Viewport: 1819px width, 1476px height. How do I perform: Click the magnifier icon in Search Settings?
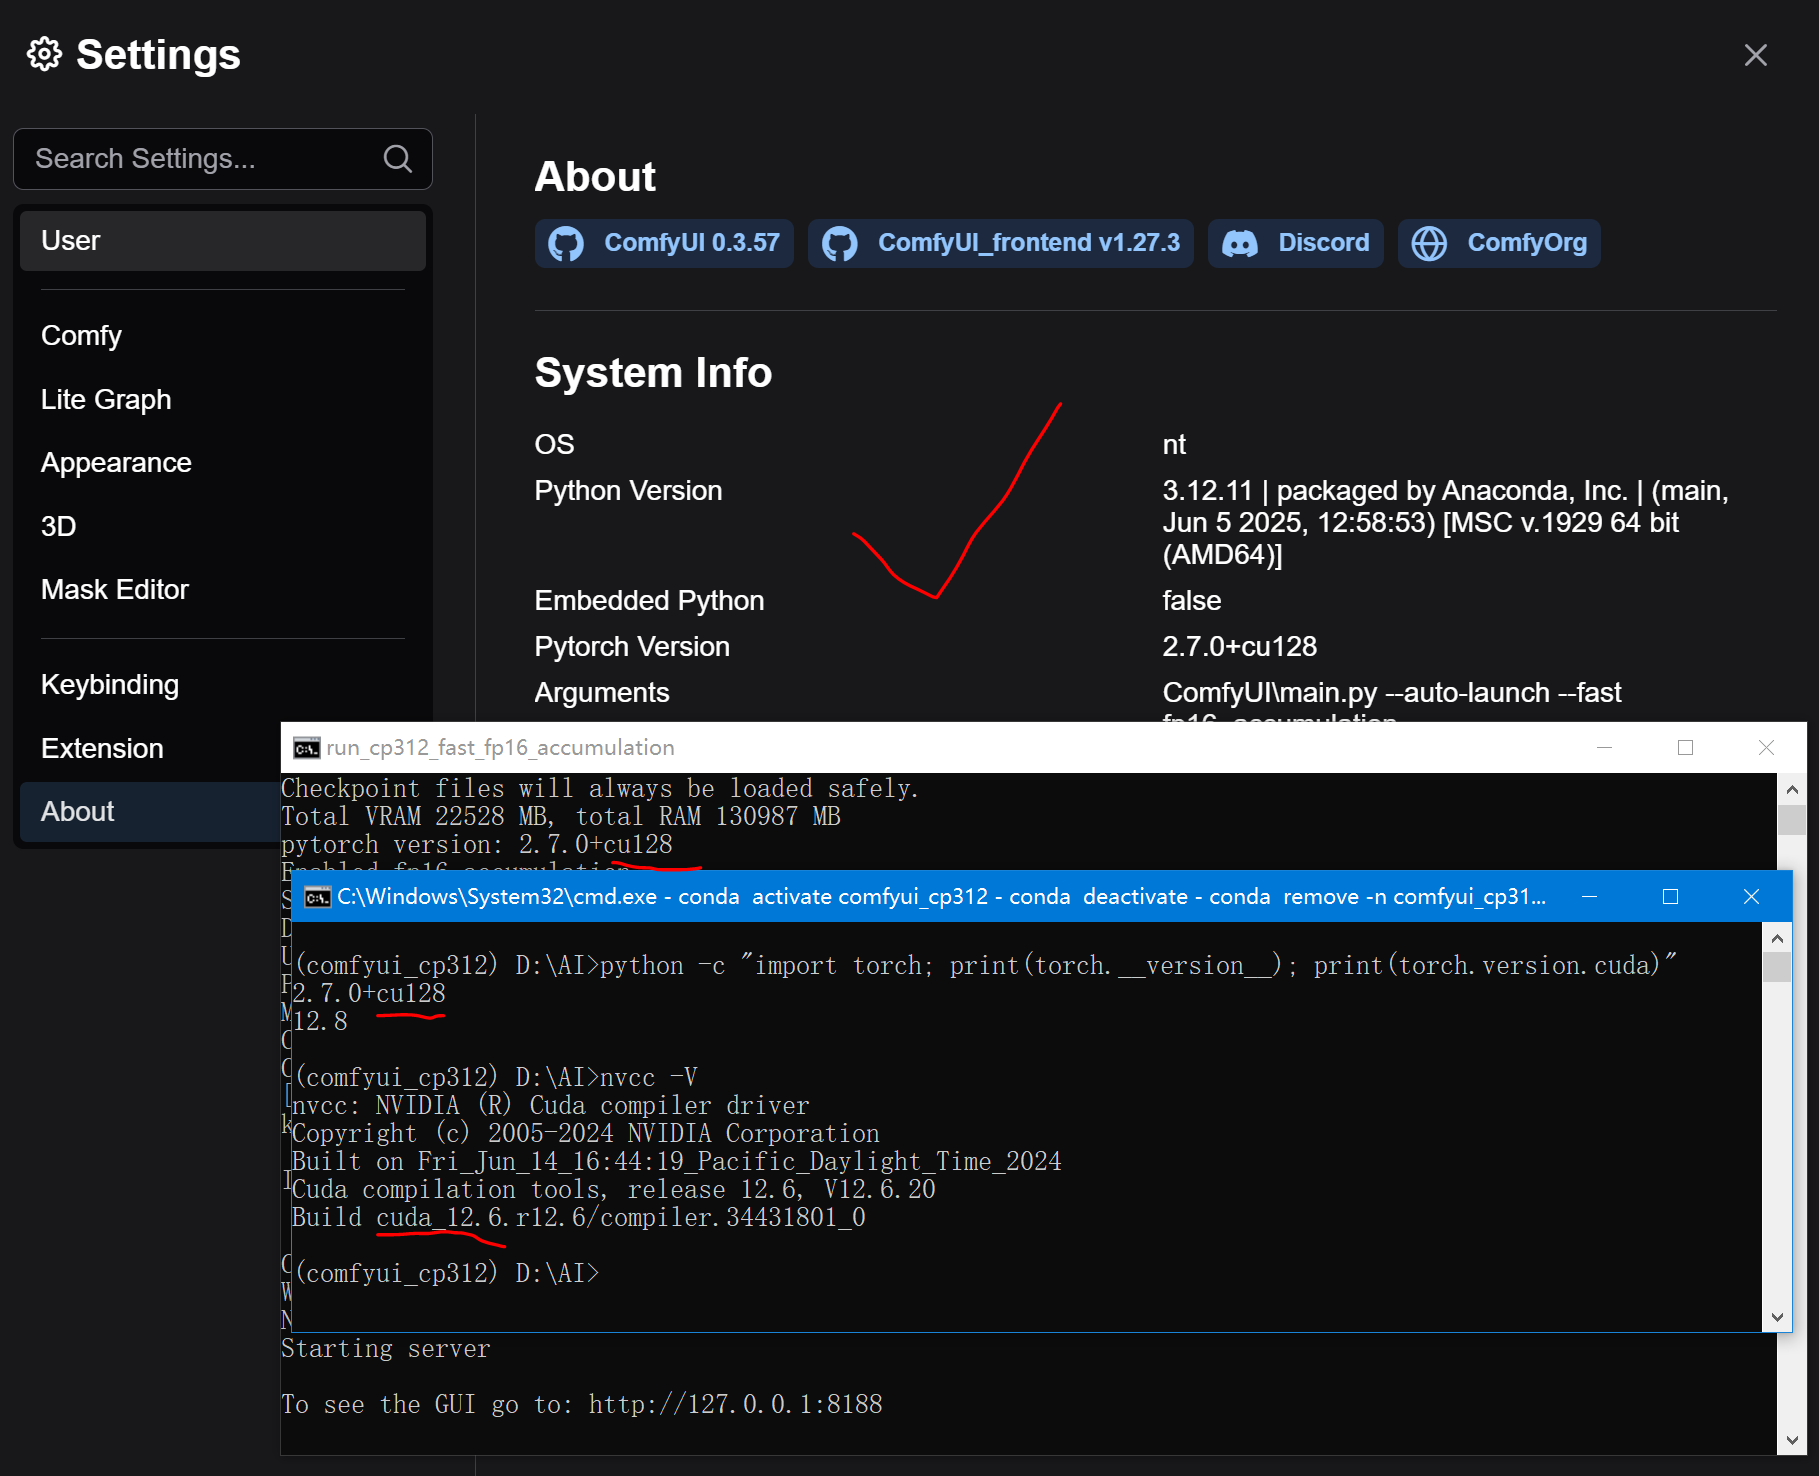tap(397, 158)
